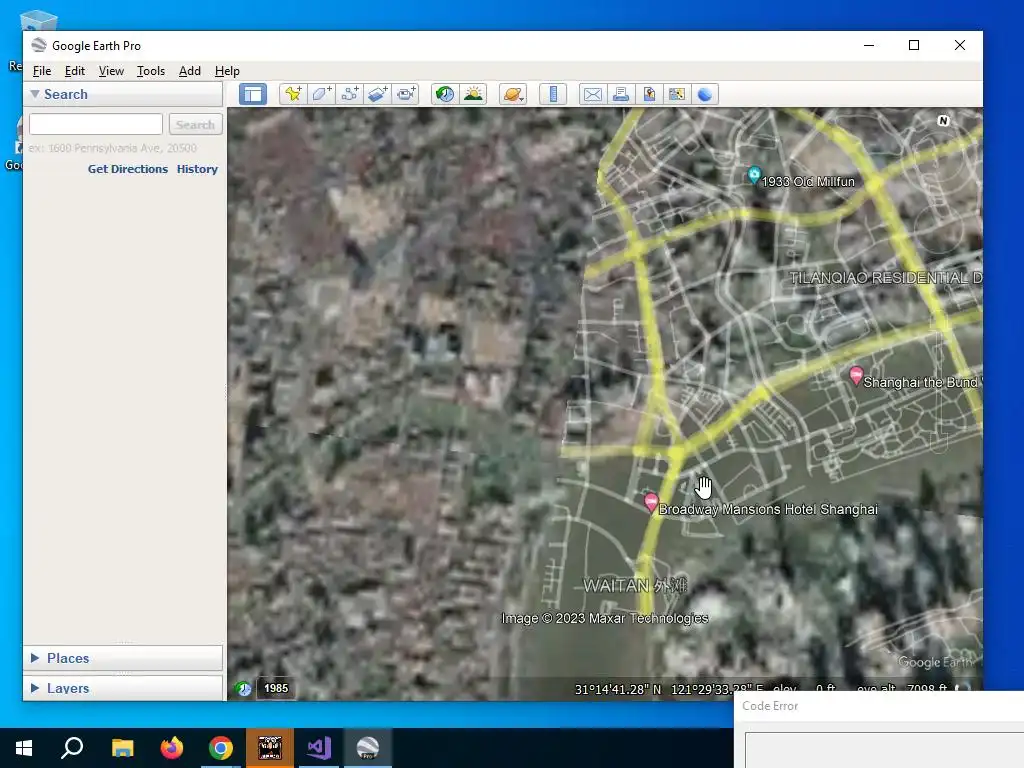Click the Google Earth Pro title bar icon
Screen dimensions: 1024x768
click(x=39, y=45)
